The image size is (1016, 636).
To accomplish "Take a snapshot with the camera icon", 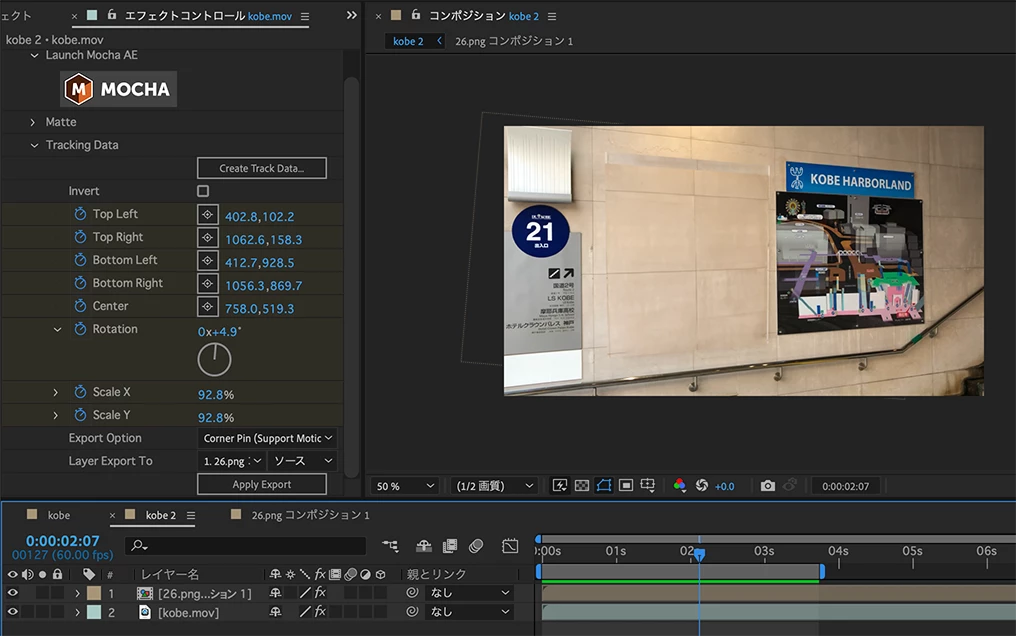I will (x=767, y=486).
